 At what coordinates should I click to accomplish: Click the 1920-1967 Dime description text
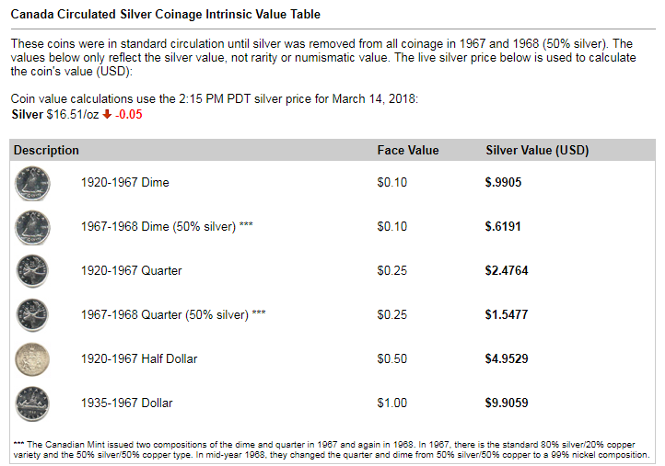pos(125,182)
